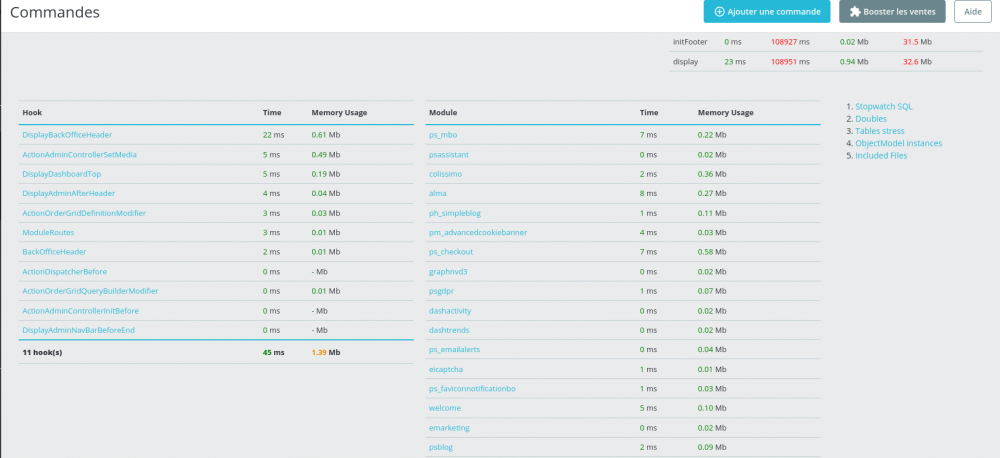Select the welcome module link
This screenshot has width=1000, height=458.
[x=445, y=408]
